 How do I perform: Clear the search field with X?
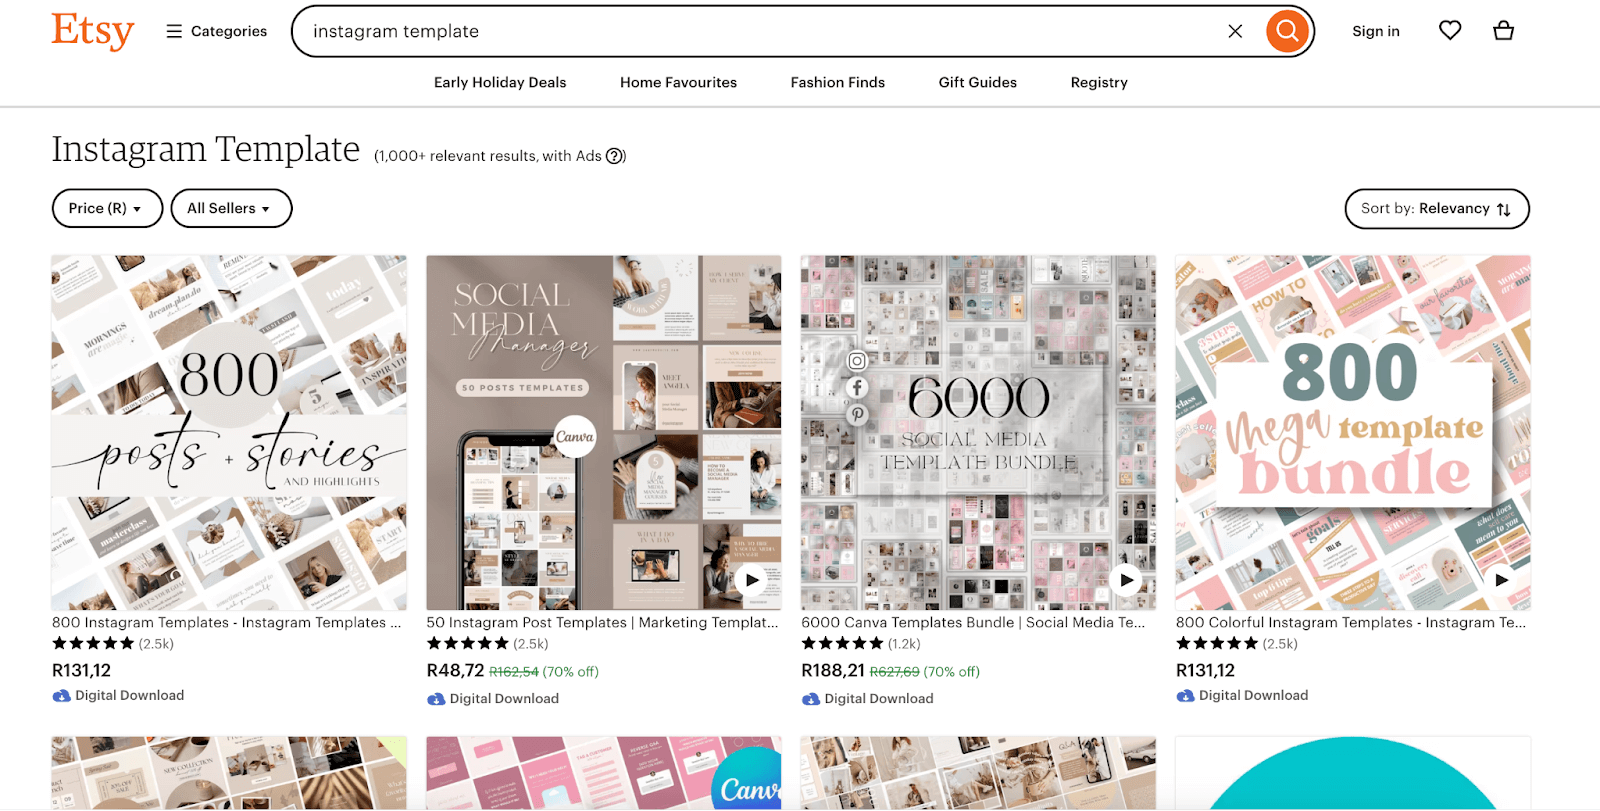tap(1235, 31)
